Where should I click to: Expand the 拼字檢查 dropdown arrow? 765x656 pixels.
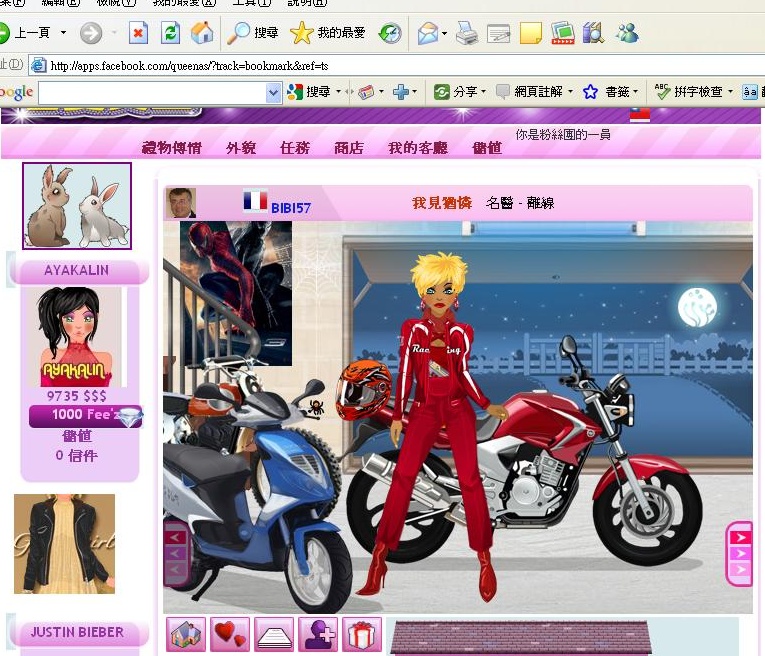click(730, 92)
